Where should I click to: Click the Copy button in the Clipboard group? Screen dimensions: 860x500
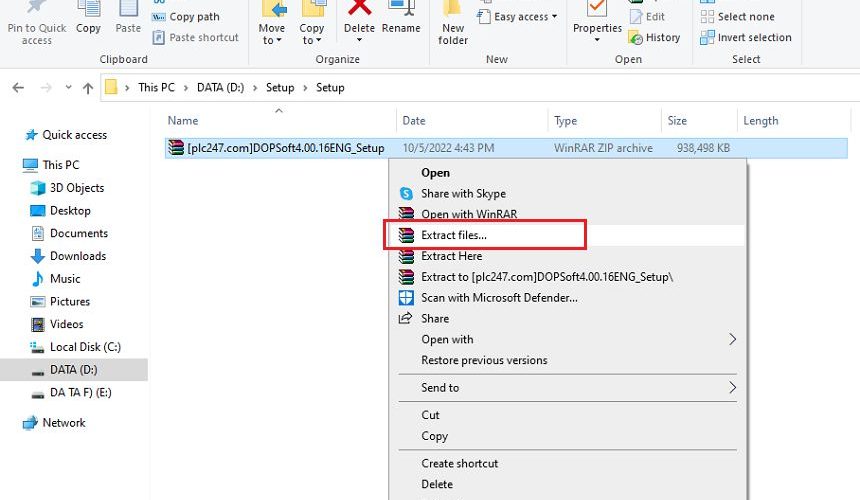pyautogui.click(x=88, y=18)
